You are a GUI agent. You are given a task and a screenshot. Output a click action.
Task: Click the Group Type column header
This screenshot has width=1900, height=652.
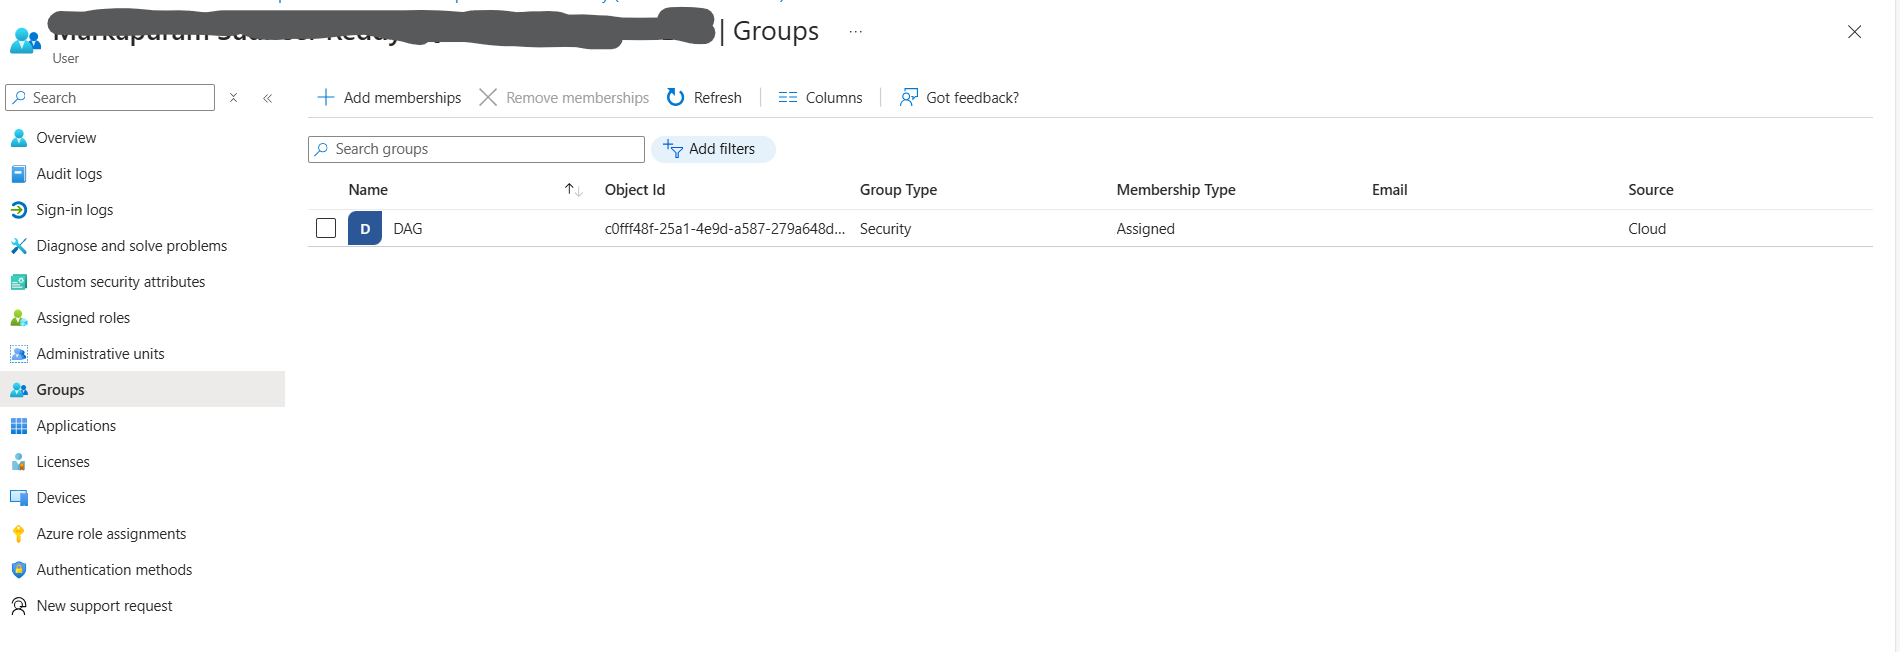click(898, 190)
